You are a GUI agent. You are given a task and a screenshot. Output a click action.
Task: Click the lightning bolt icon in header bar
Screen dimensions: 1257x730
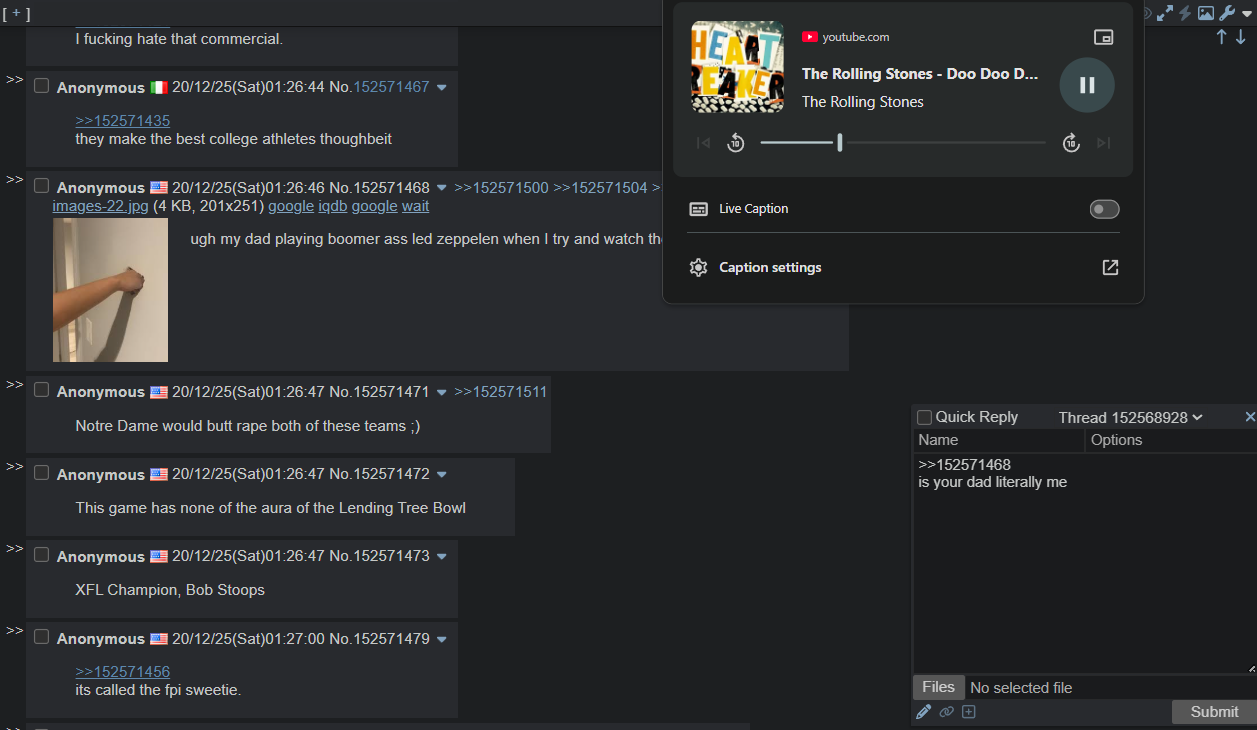[x=1186, y=13]
